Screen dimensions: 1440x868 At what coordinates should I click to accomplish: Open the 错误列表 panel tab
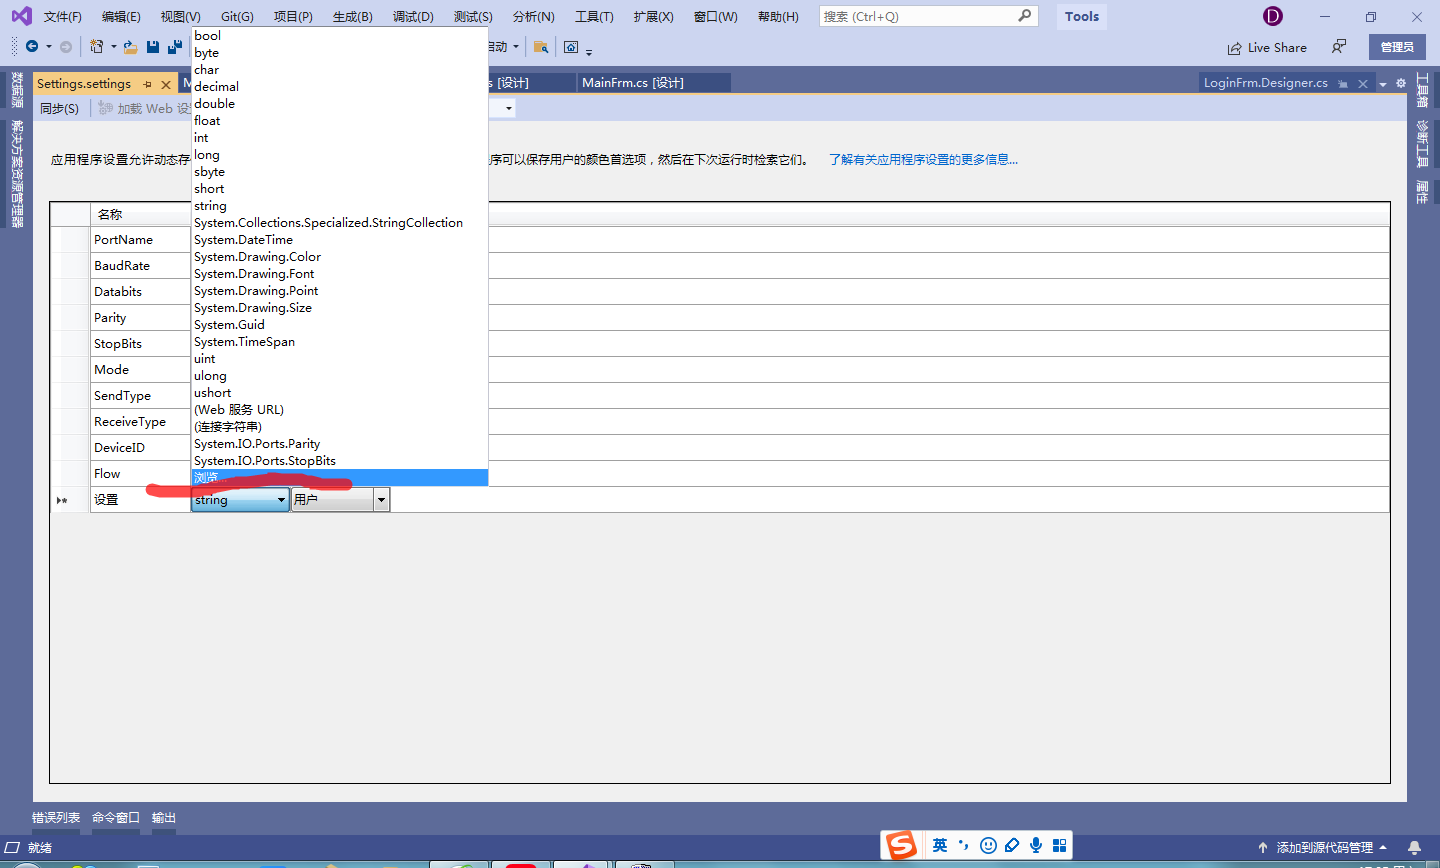[x=56, y=818]
